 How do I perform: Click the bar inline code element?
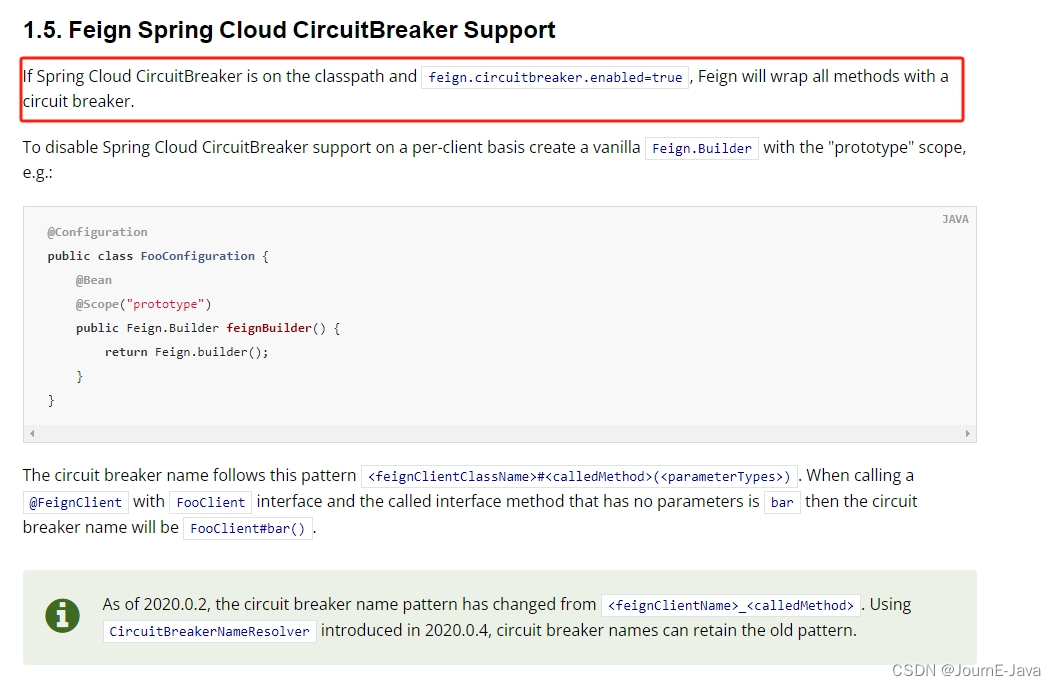pyautogui.click(x=782, y=502)
